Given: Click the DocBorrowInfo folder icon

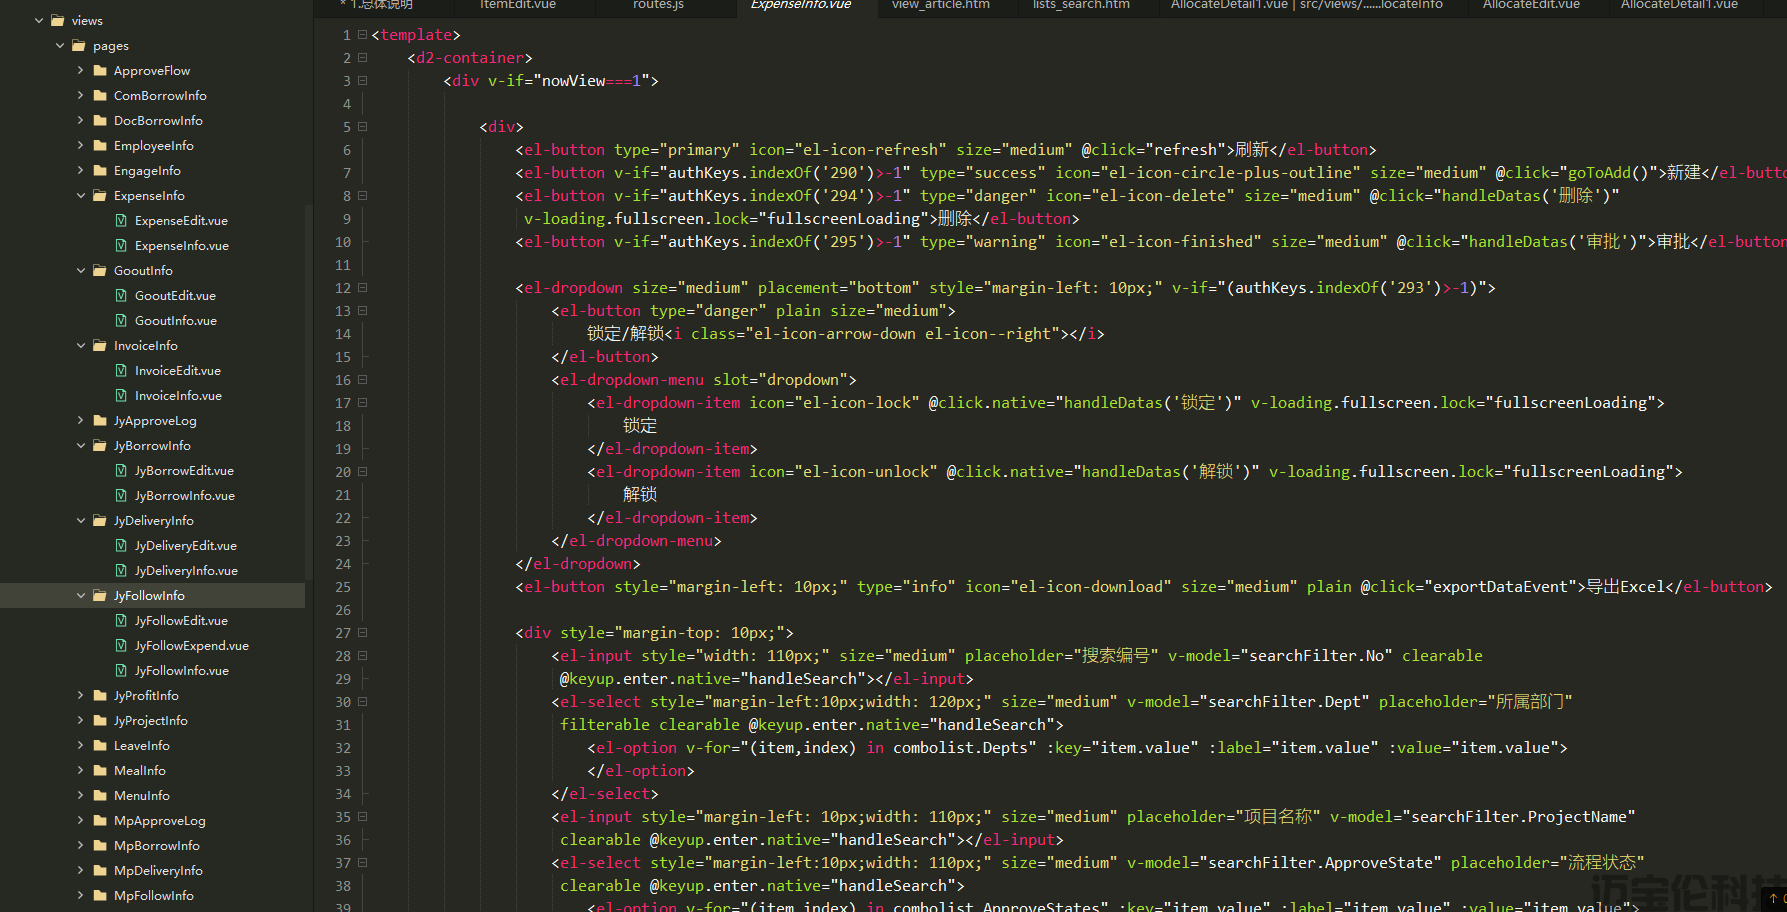Looking at the screenshot, I should coord(100,121).
